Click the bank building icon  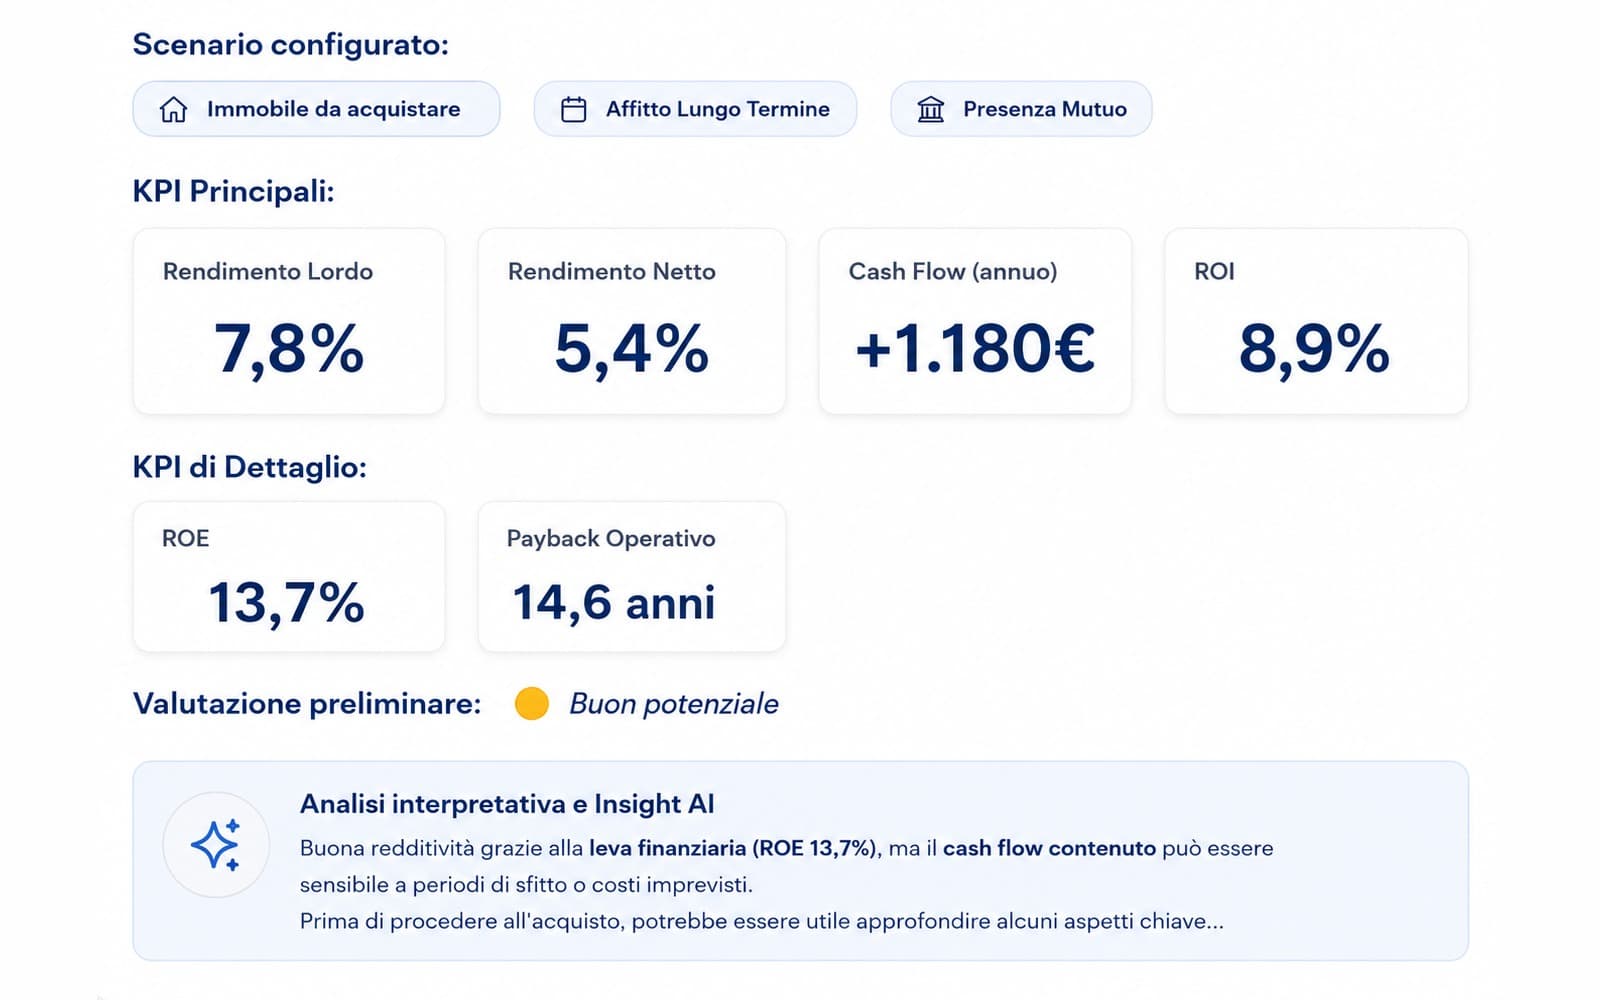[931, 109]
